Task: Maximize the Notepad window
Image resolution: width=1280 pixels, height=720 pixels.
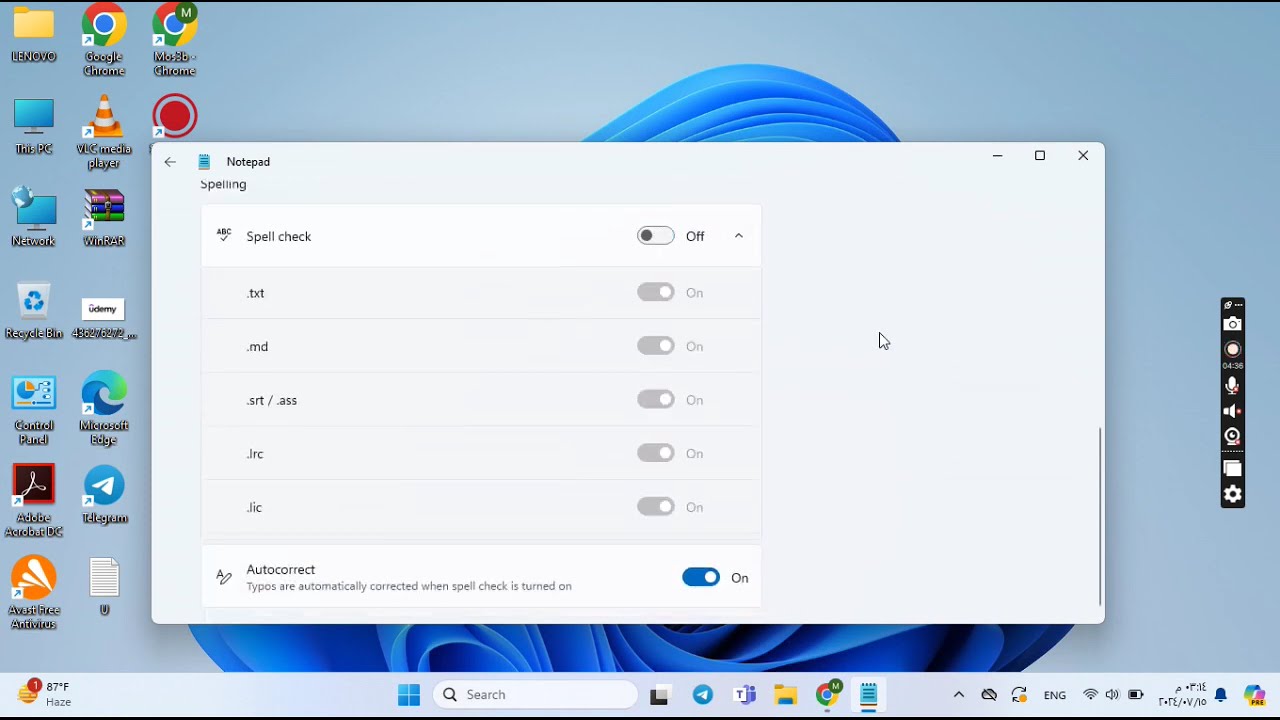Action: pos(1040,155)
